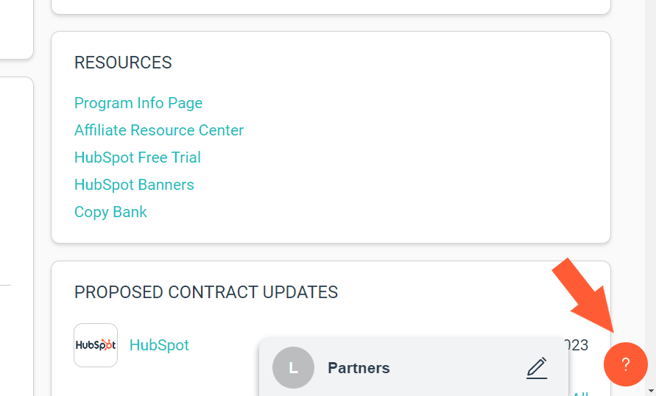Open the Affiliate Resource Center link
Screen dimensions: 656x396
tap(159, 130)
